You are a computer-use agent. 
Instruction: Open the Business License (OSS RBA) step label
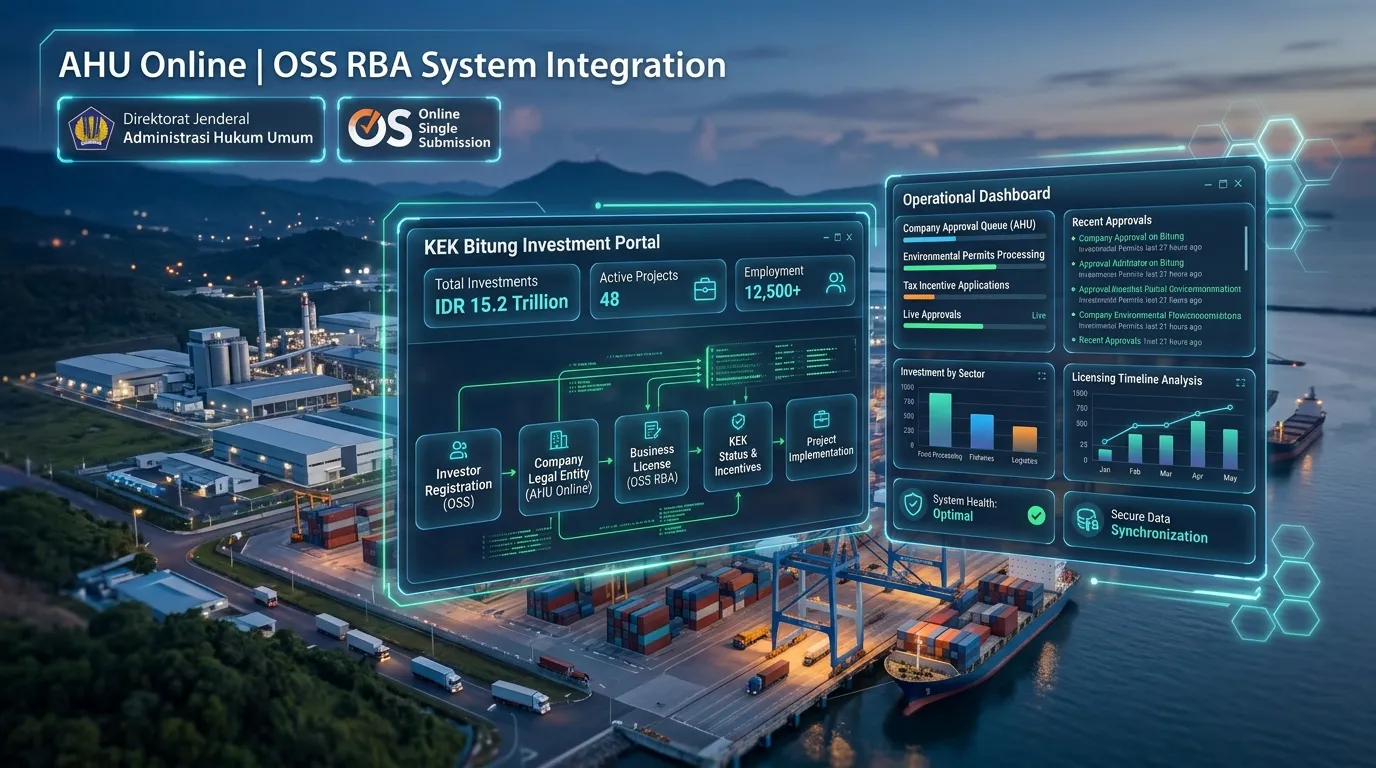click(652, 465)
